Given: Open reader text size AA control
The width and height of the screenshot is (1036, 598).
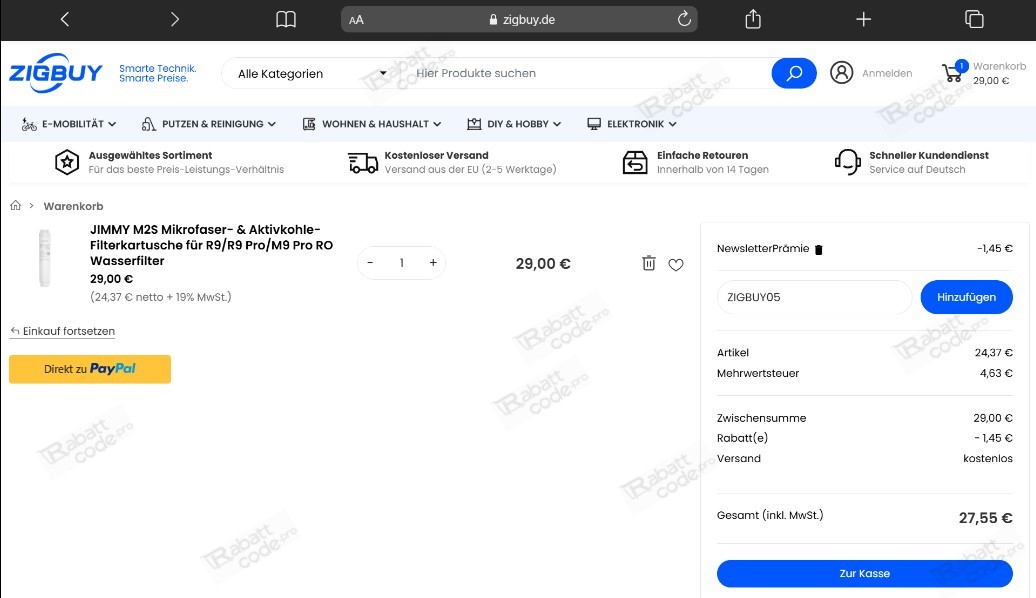Looking at the screenshot, I should point(356,20).
